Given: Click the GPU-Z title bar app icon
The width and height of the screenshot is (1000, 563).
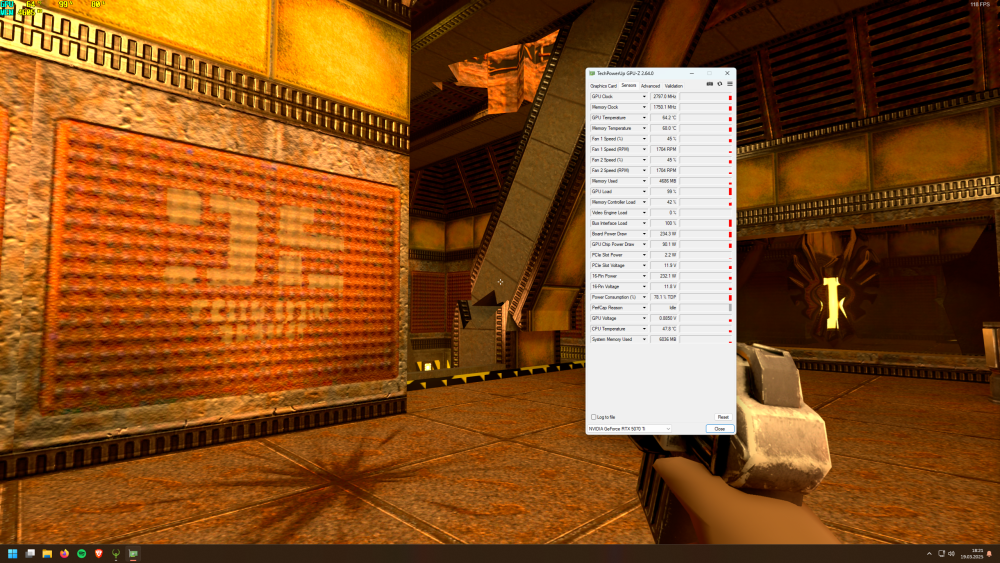Looking at the screenshot, I should click(592, 73).
